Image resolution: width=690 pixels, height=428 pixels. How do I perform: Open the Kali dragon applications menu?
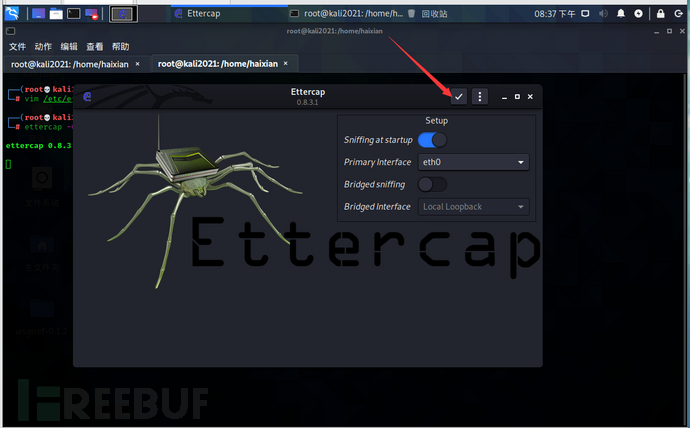12,14
